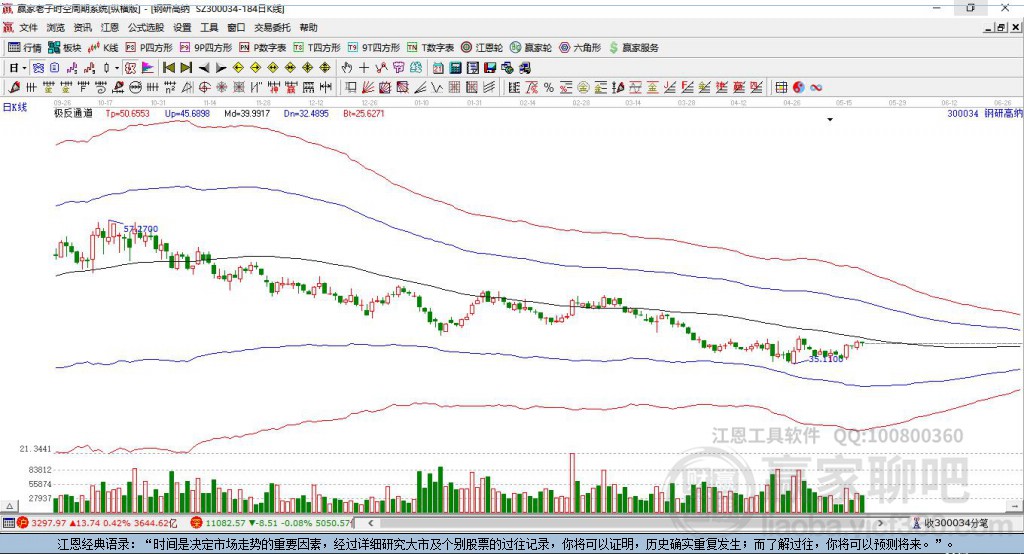Open the 六角形 hexagon tool
Image resolution: width=1024 pixels, height=554 pixels.
(x=580, y=48)
